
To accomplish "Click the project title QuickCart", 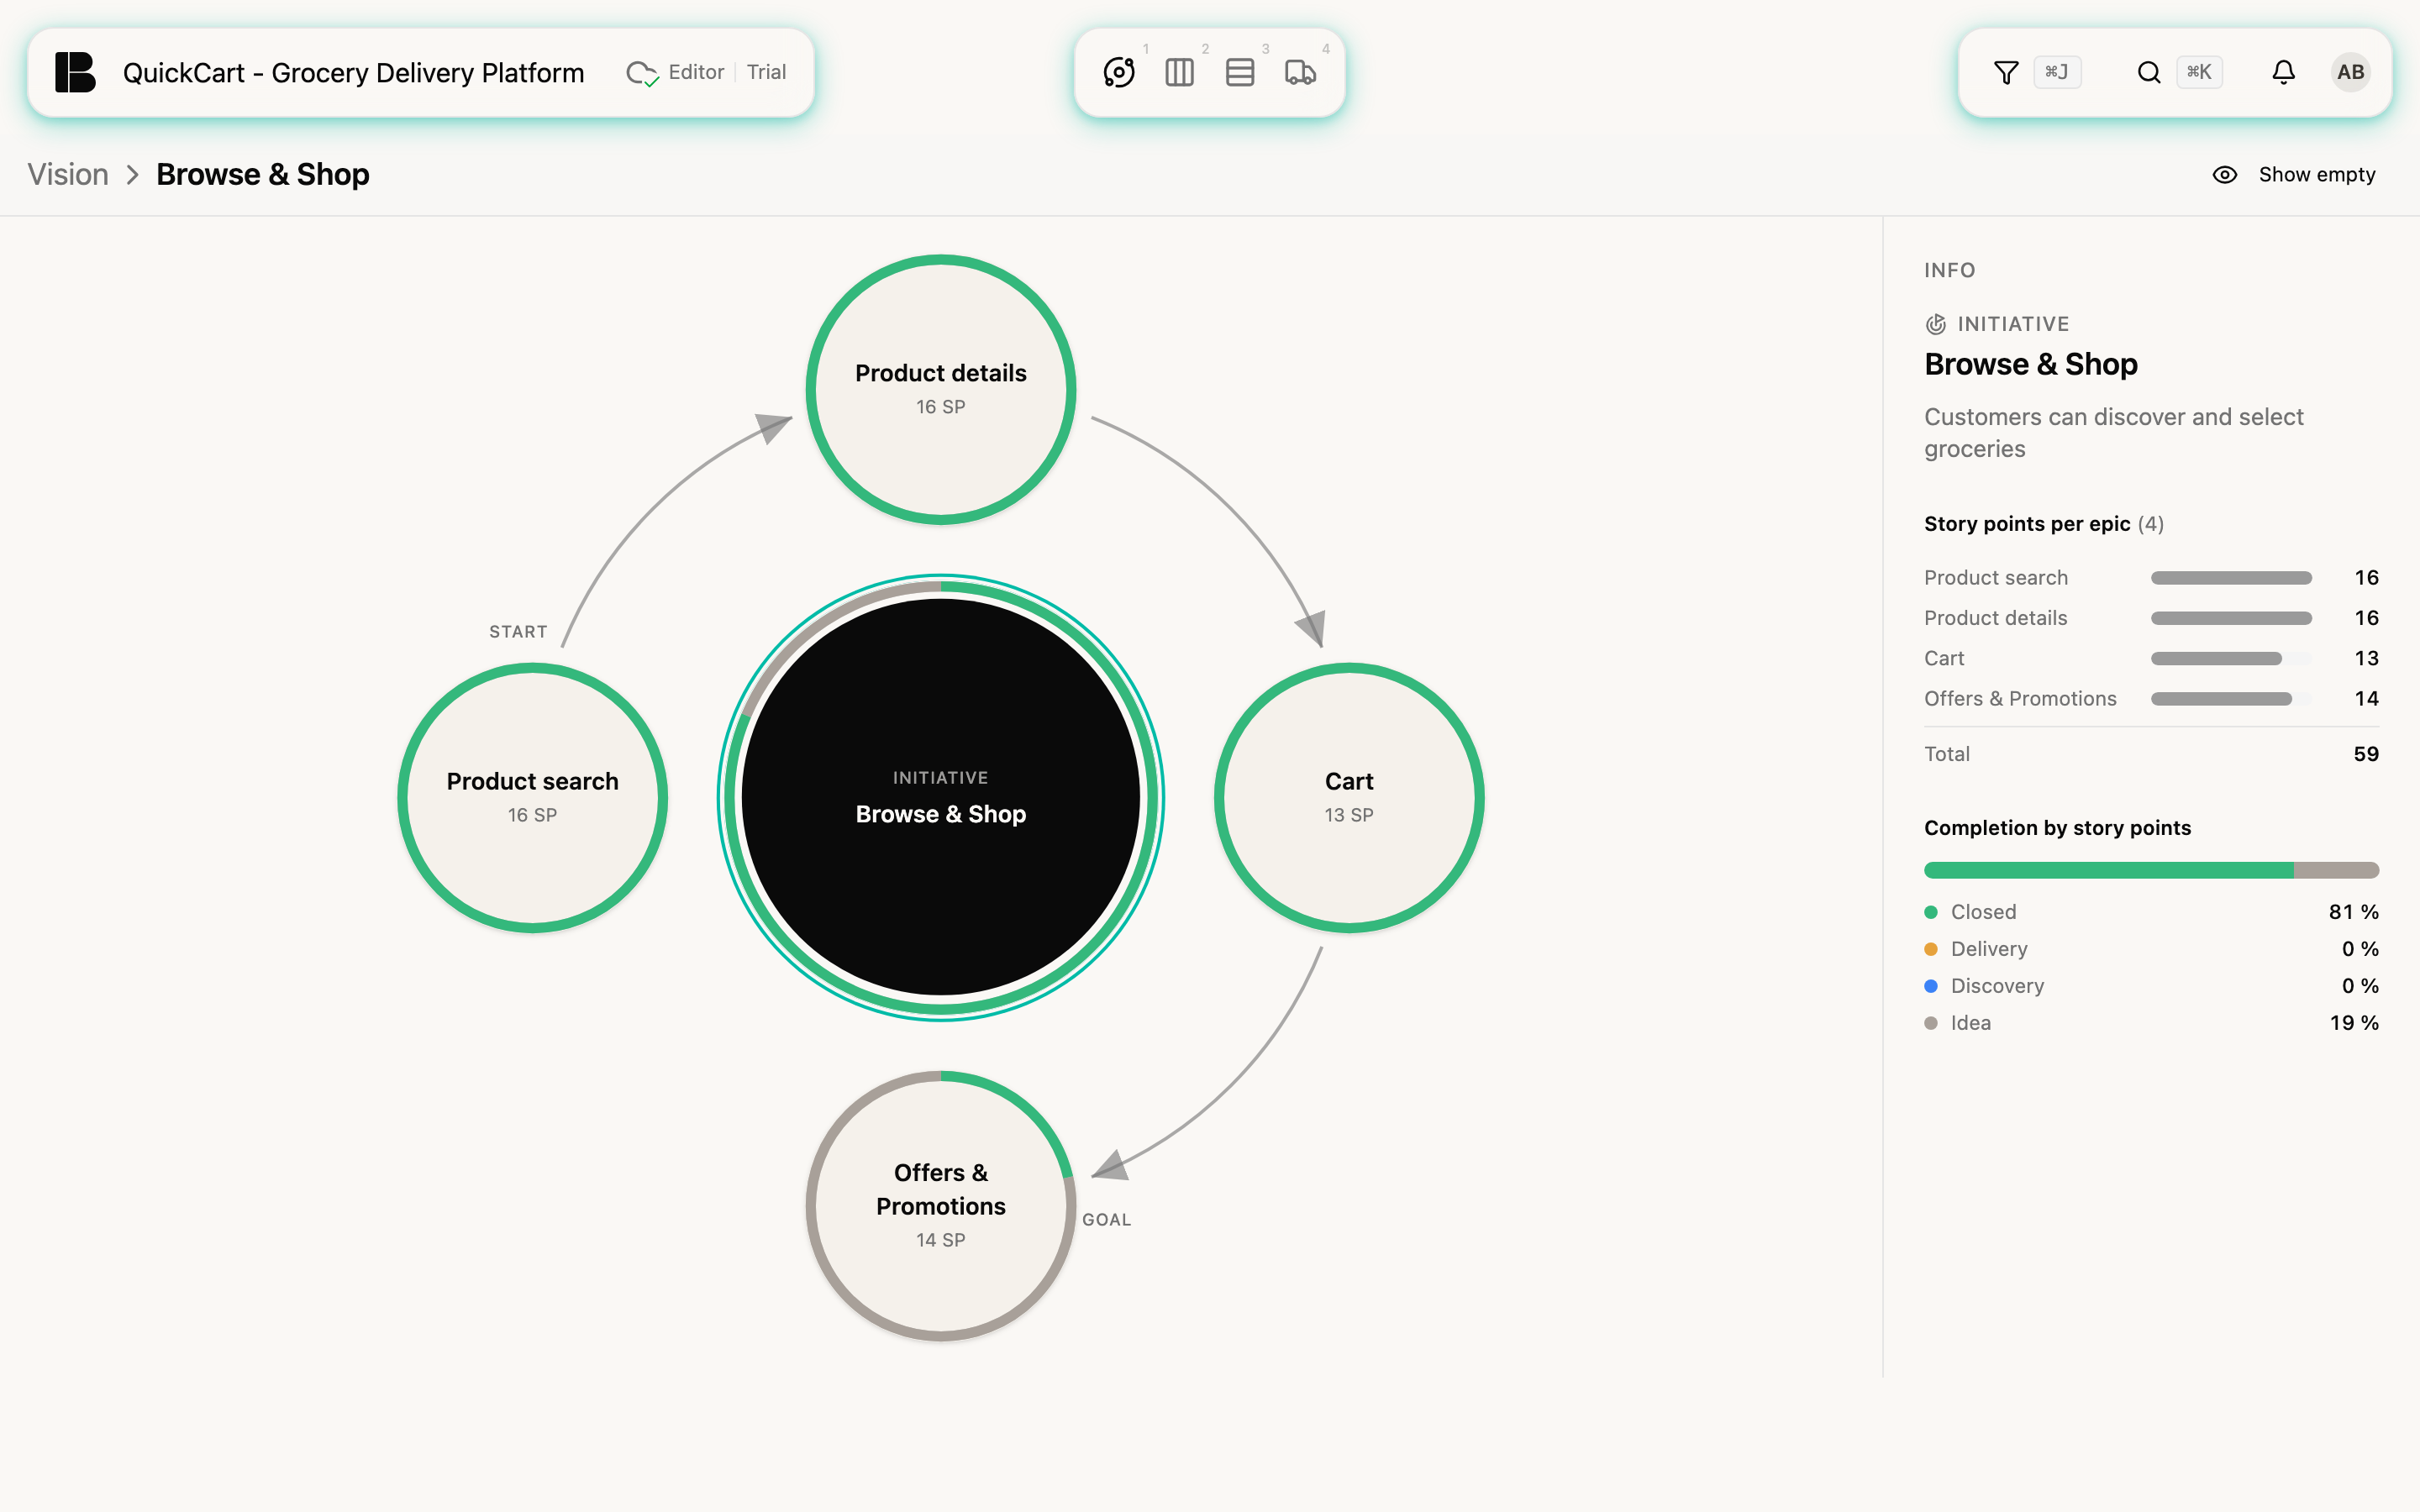I will click(x=353, y=73).
